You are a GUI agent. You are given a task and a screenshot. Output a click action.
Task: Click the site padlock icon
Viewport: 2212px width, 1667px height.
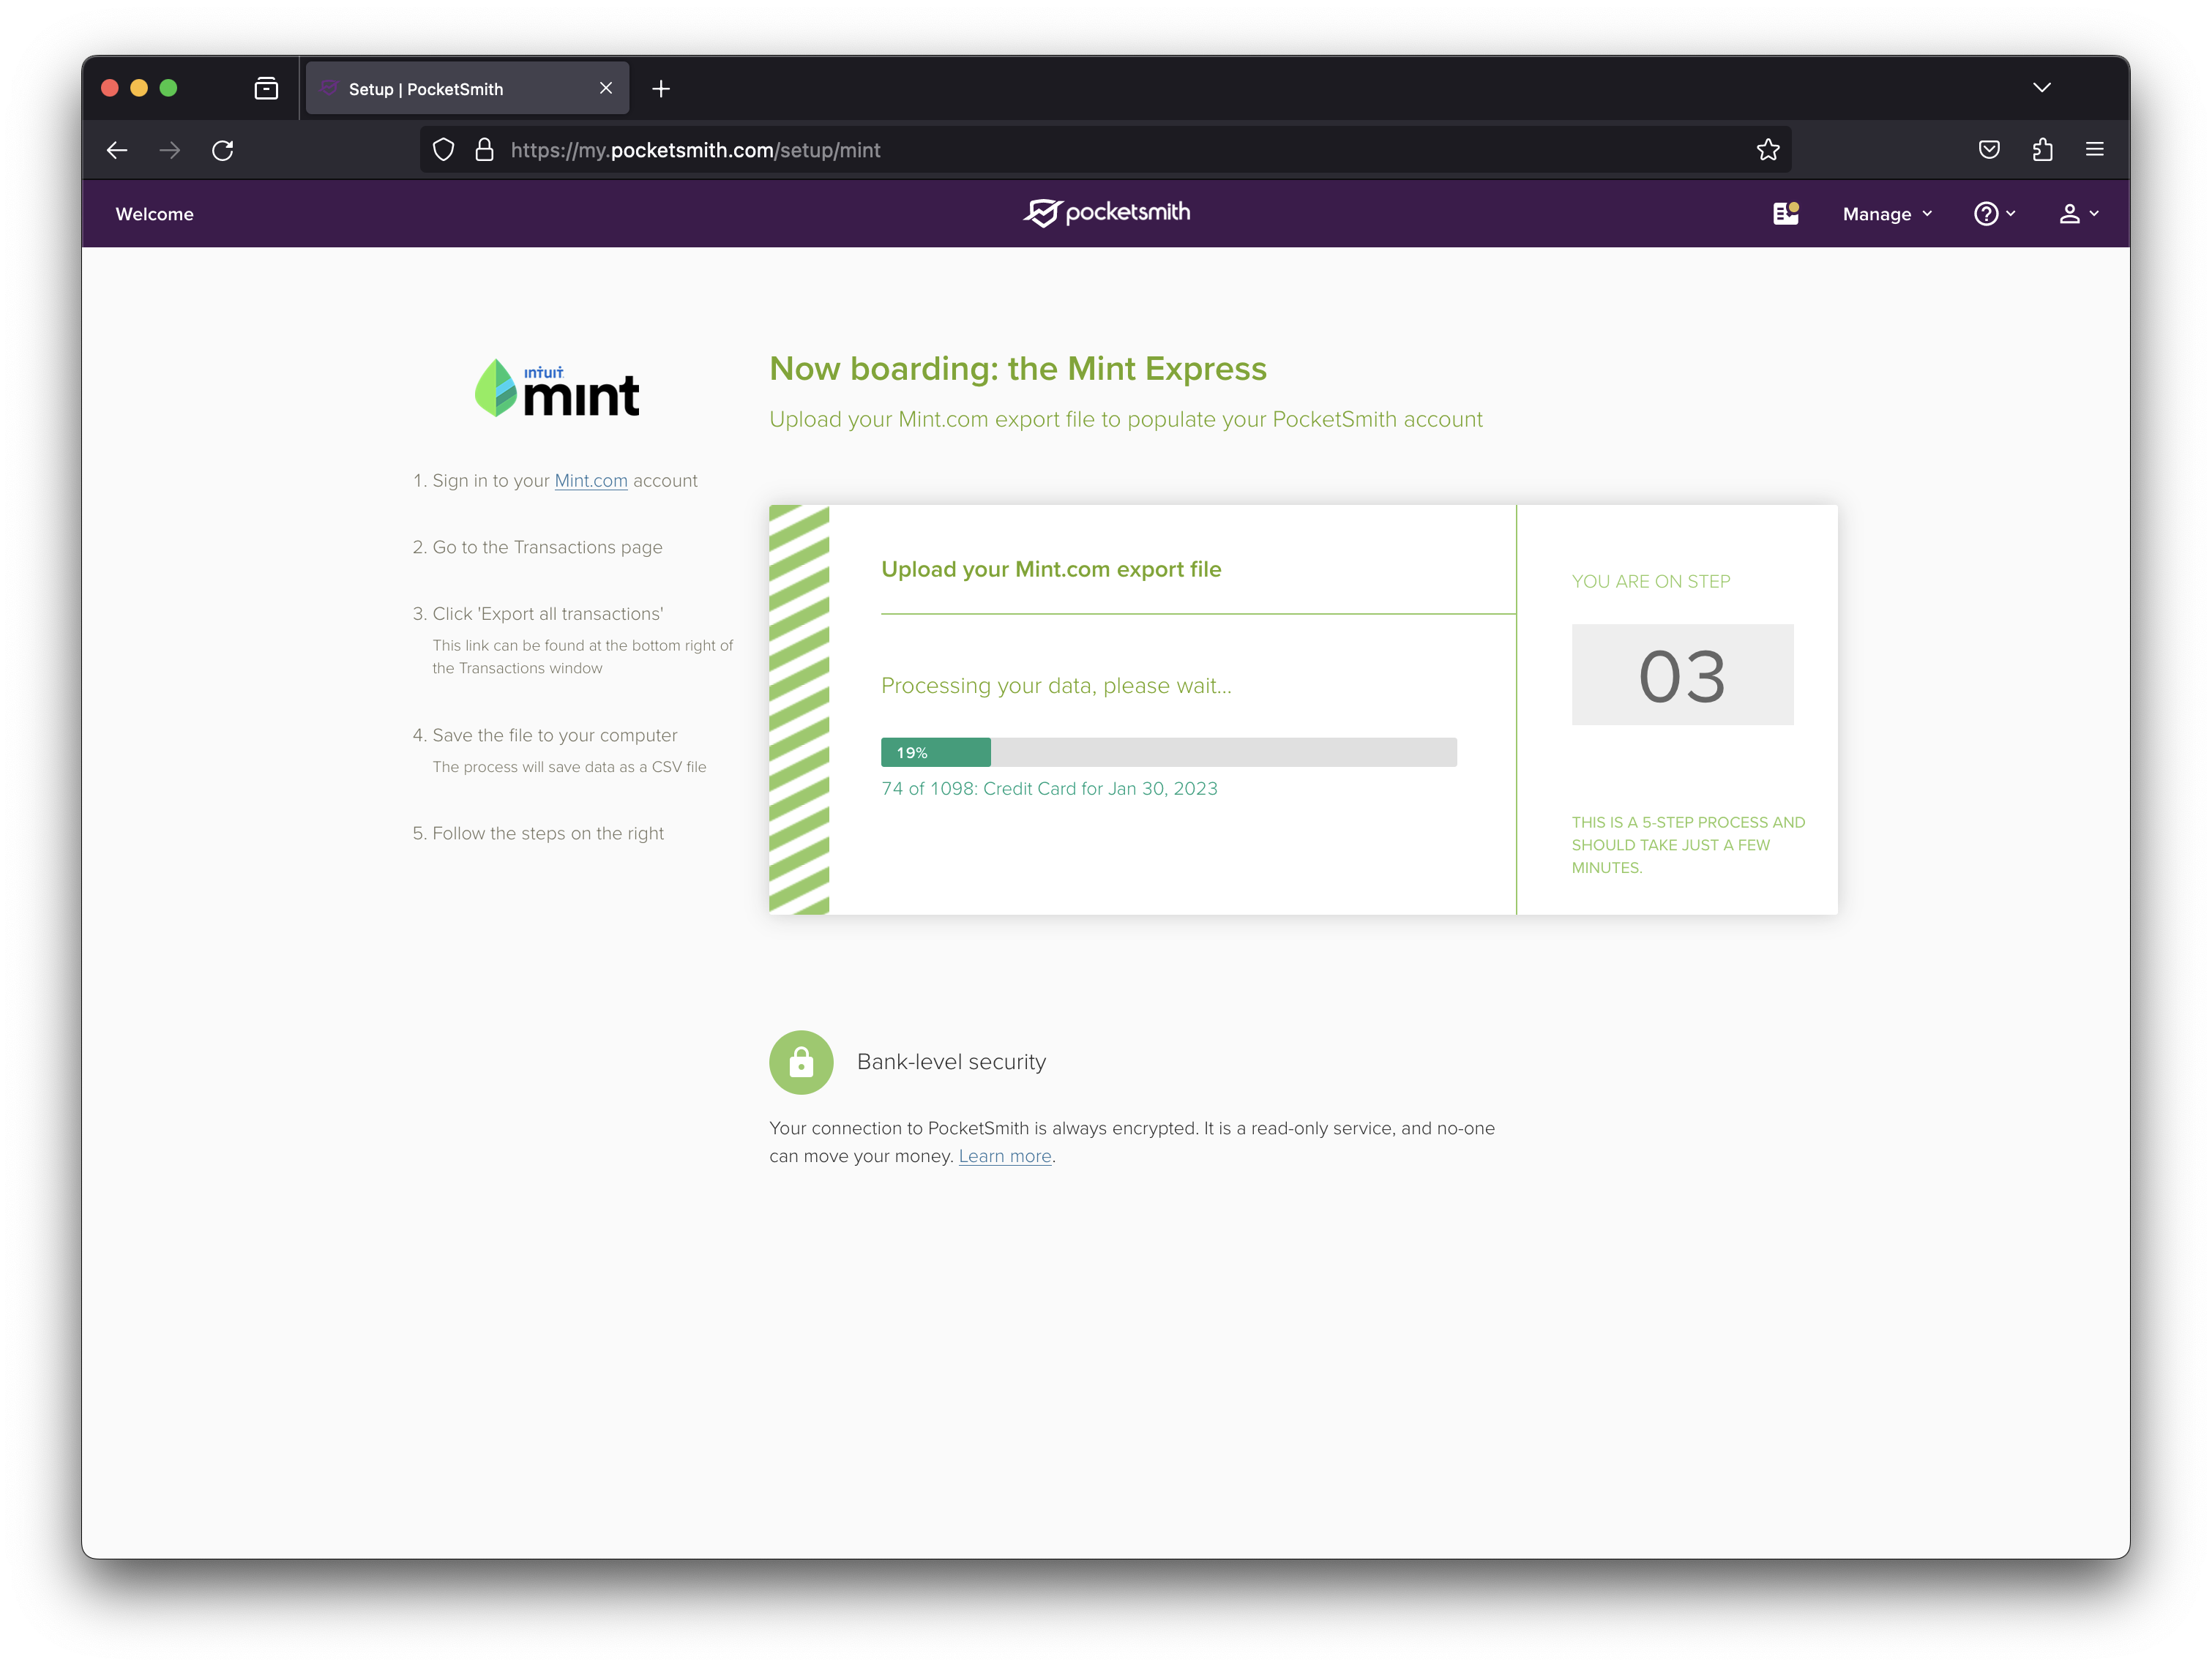point(484,150)
